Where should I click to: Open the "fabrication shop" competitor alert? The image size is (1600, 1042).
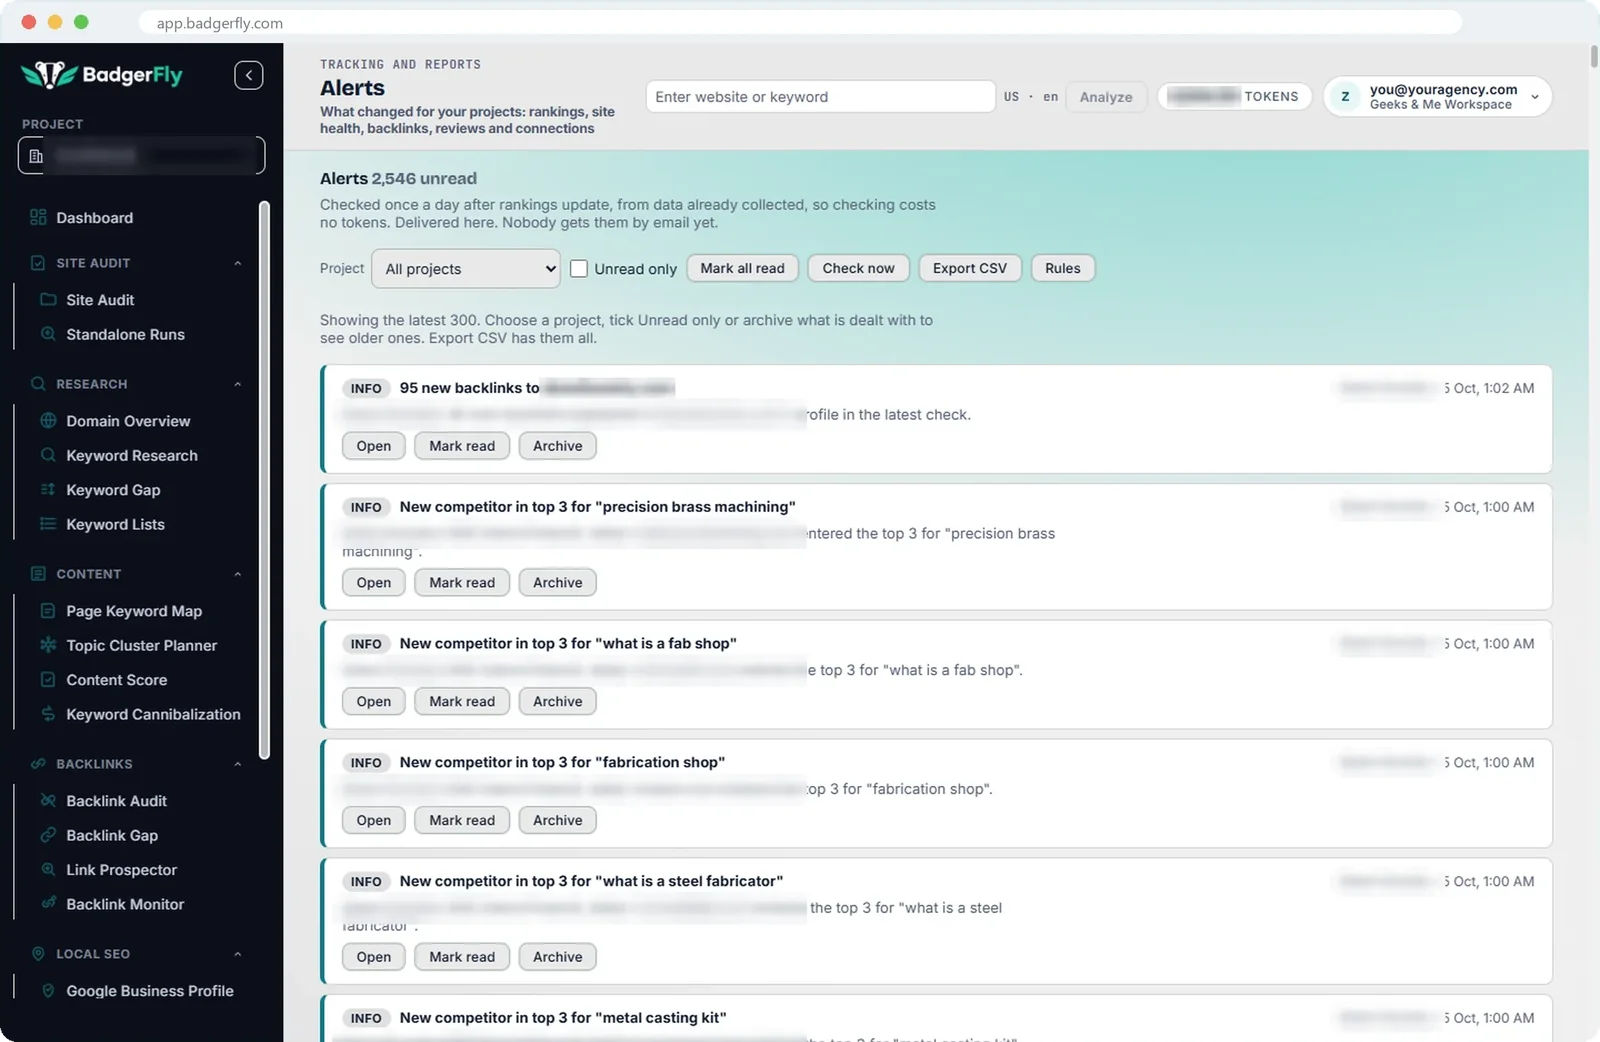pyautogui.click(x=374, y=820)
